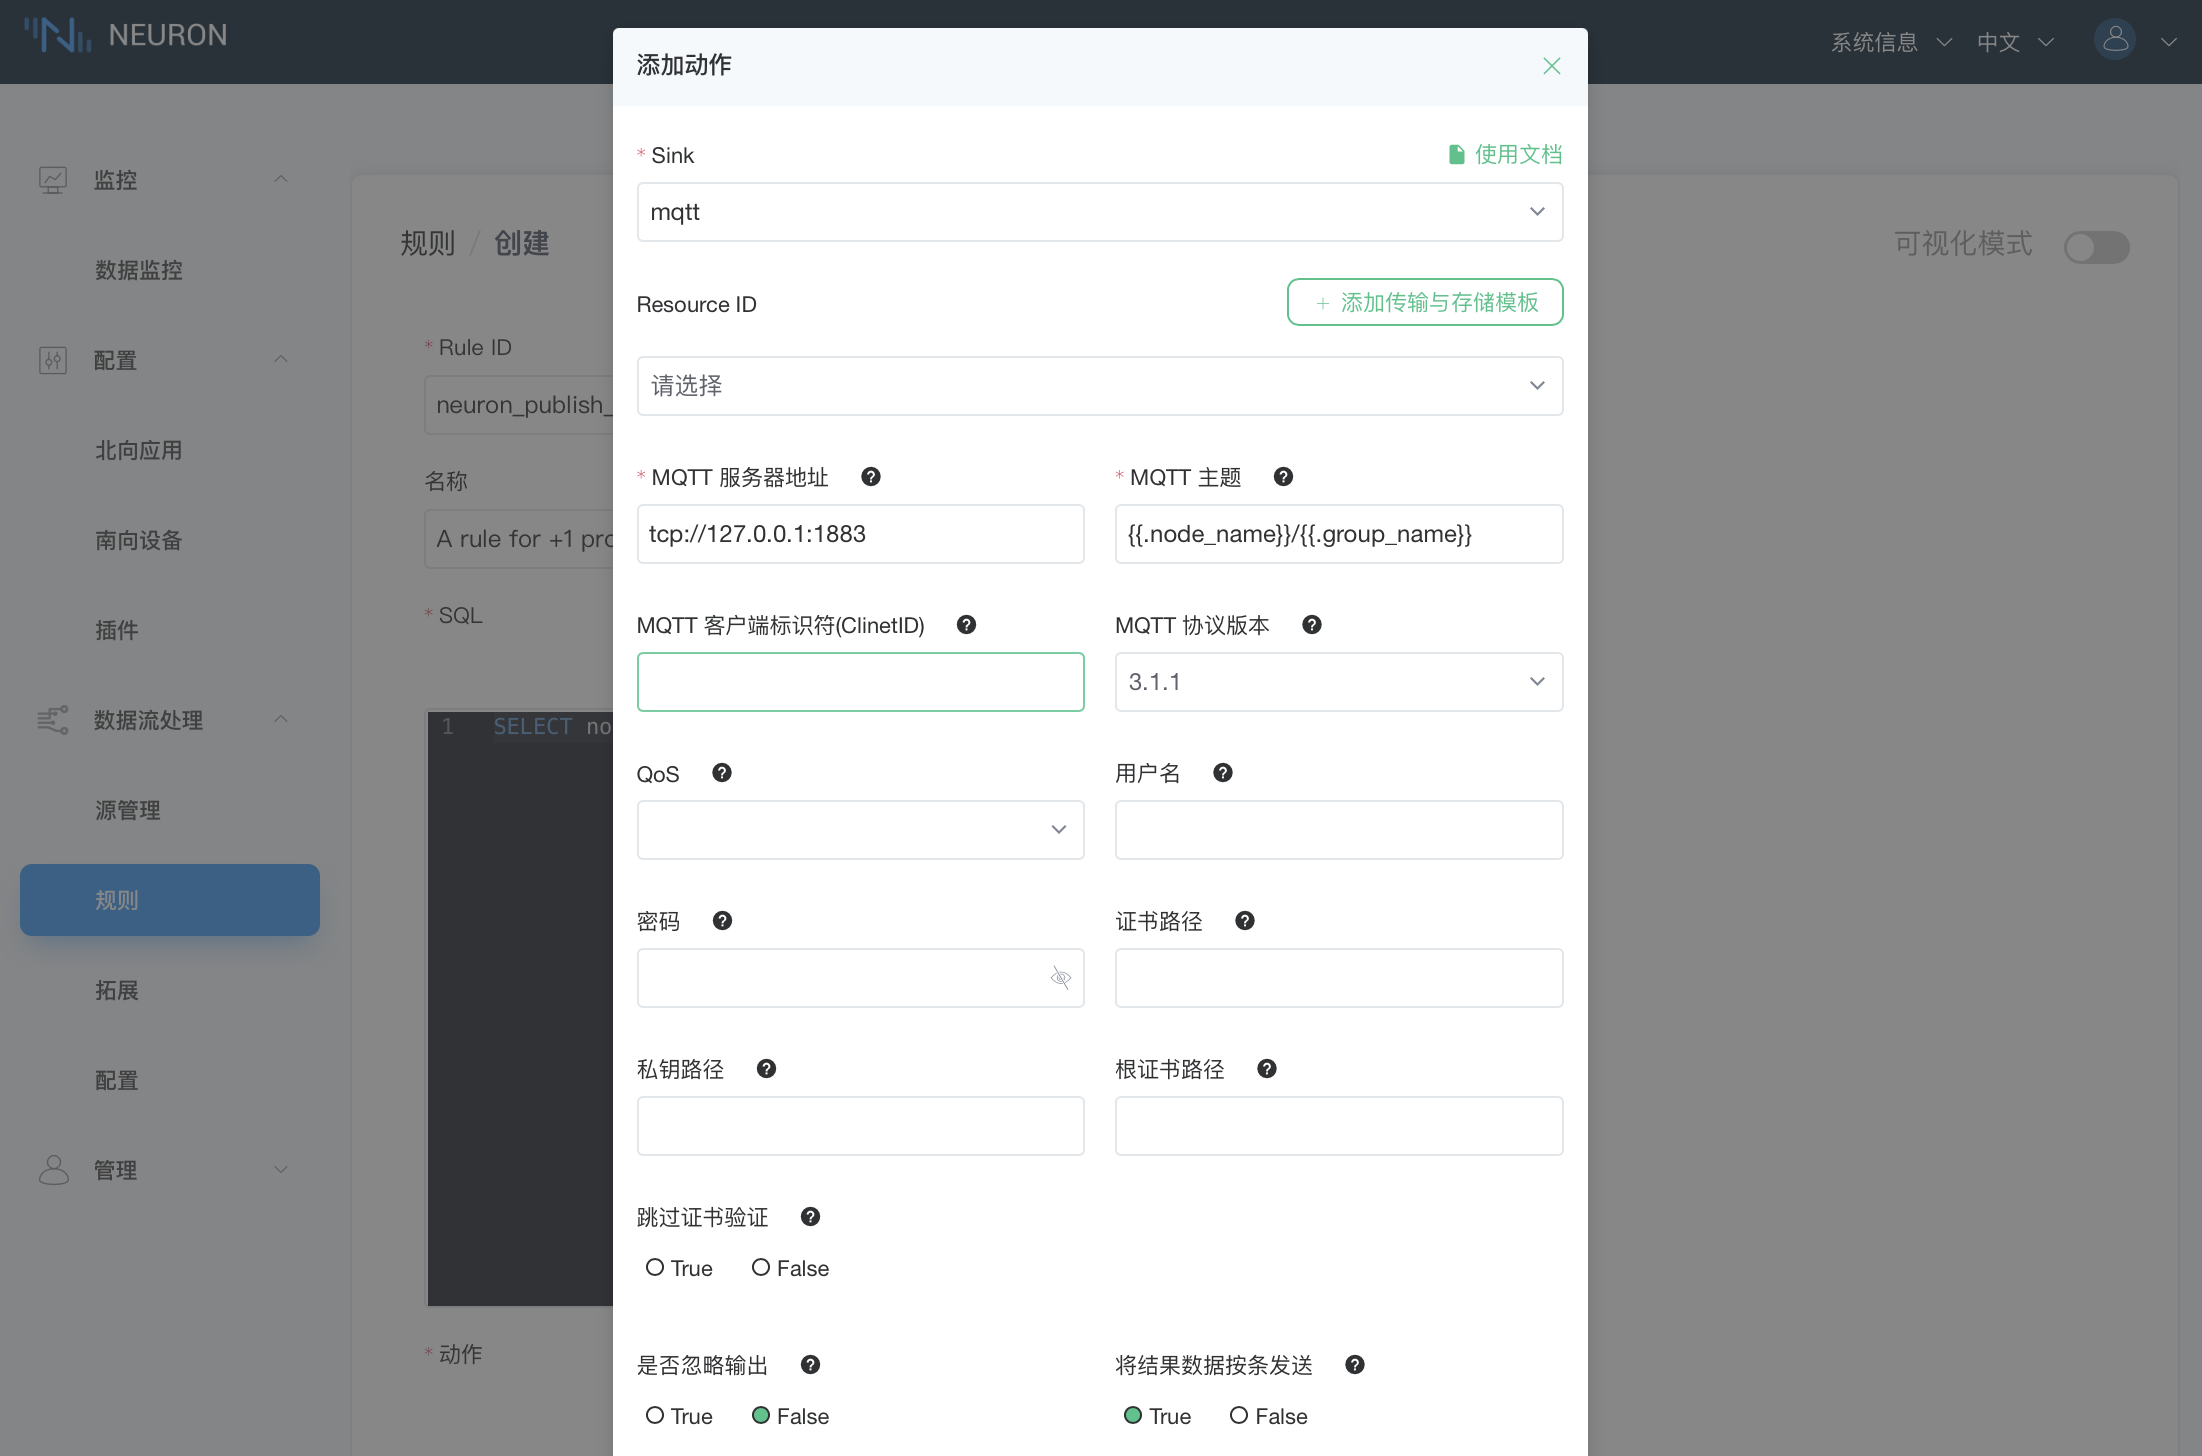Open the user avatar menu
The height and width of the screenshot is (1456, 2202).
click(x=2114, y=40)
